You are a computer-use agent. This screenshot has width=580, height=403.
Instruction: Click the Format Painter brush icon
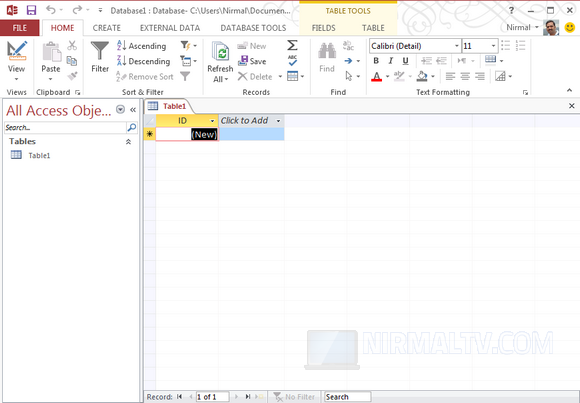72,76
